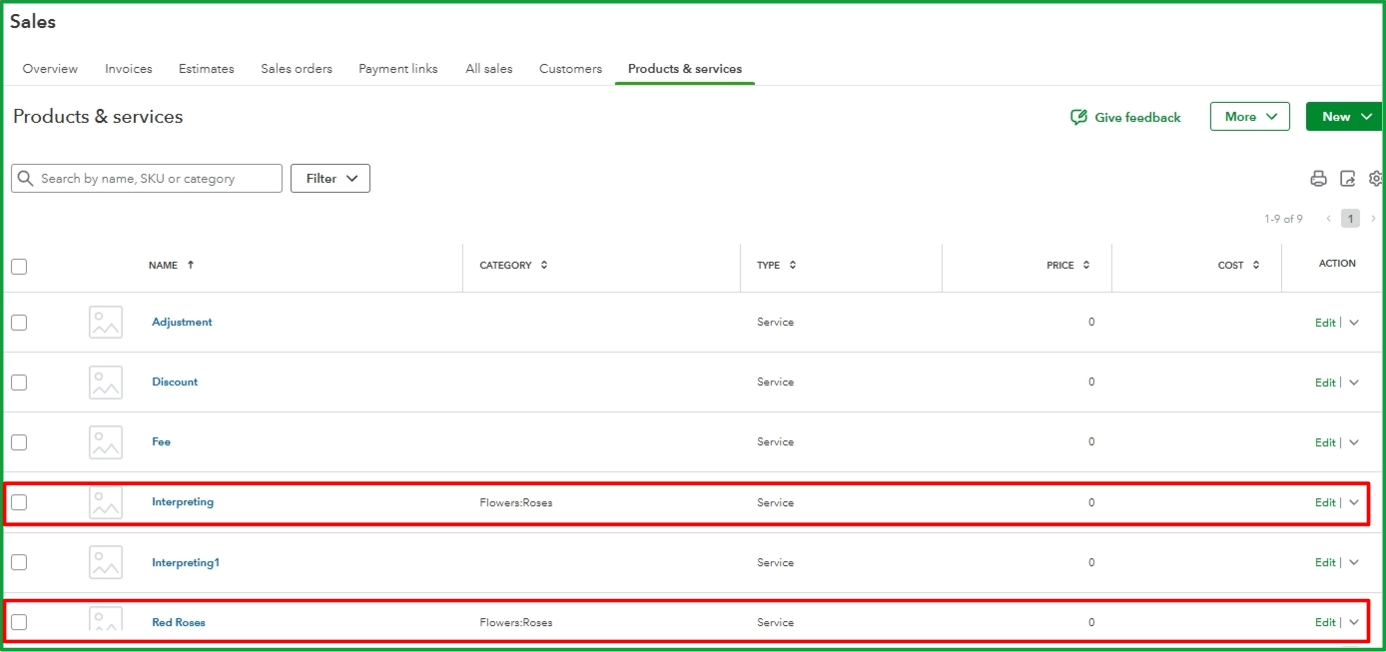Click the search magnifier icon
The image size is (1386, 652).
[x=25, y=177]
